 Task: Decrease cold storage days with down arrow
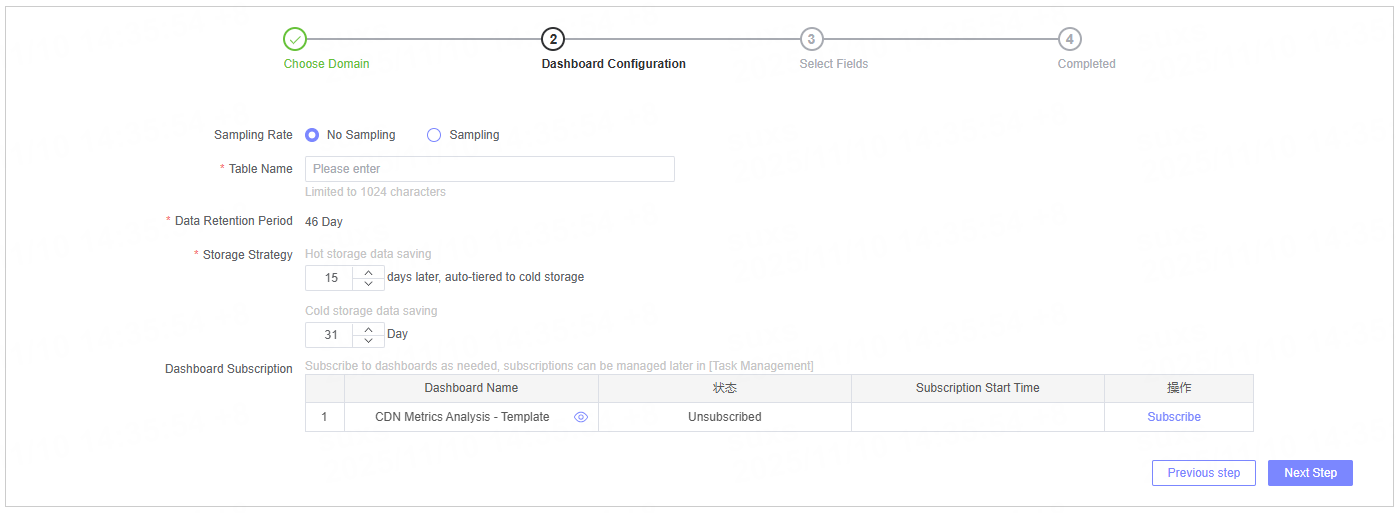368,341
